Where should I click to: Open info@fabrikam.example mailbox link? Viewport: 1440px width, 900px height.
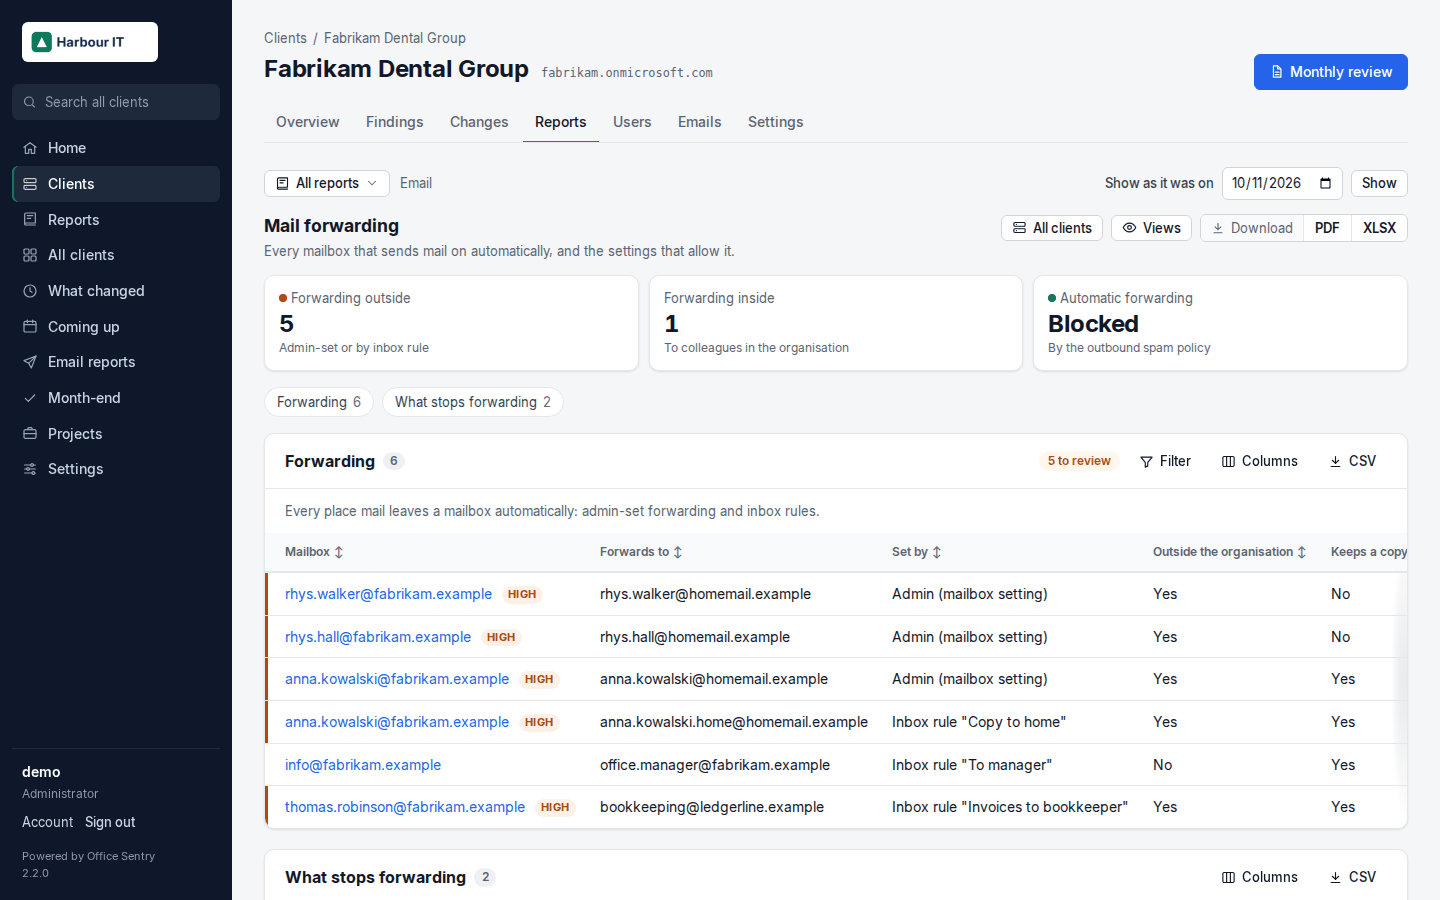click(x=363, y=765)
